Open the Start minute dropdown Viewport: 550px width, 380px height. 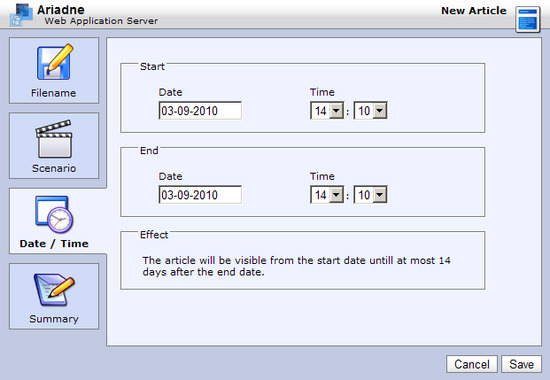(x=370, y=111)
